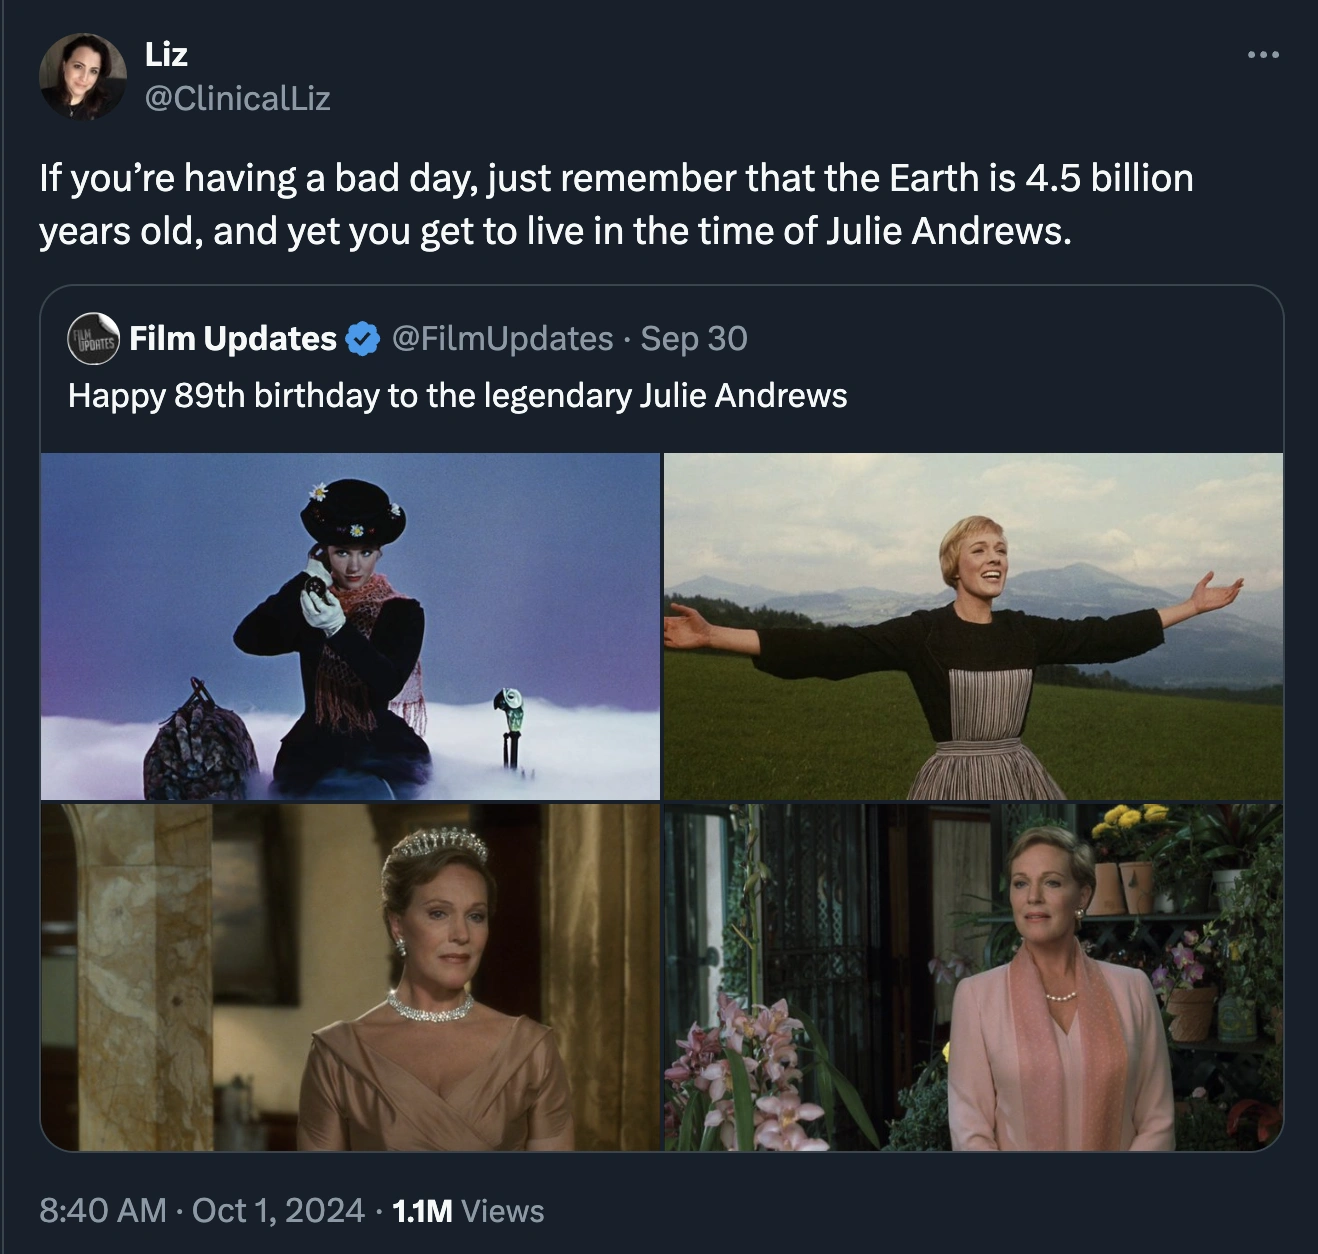Open the Mary Poppins cloud photo

[350, 626]
